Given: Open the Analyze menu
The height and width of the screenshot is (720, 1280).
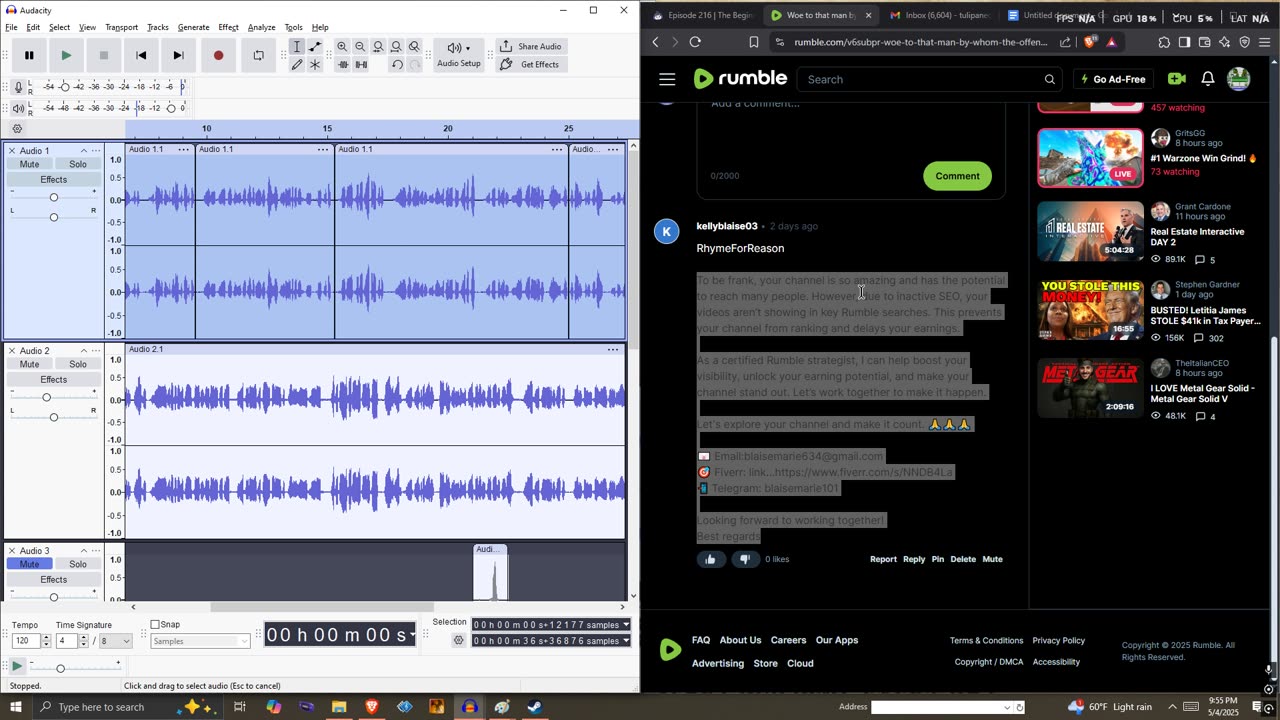Looking at the screenshot, I should click(261, 27).
